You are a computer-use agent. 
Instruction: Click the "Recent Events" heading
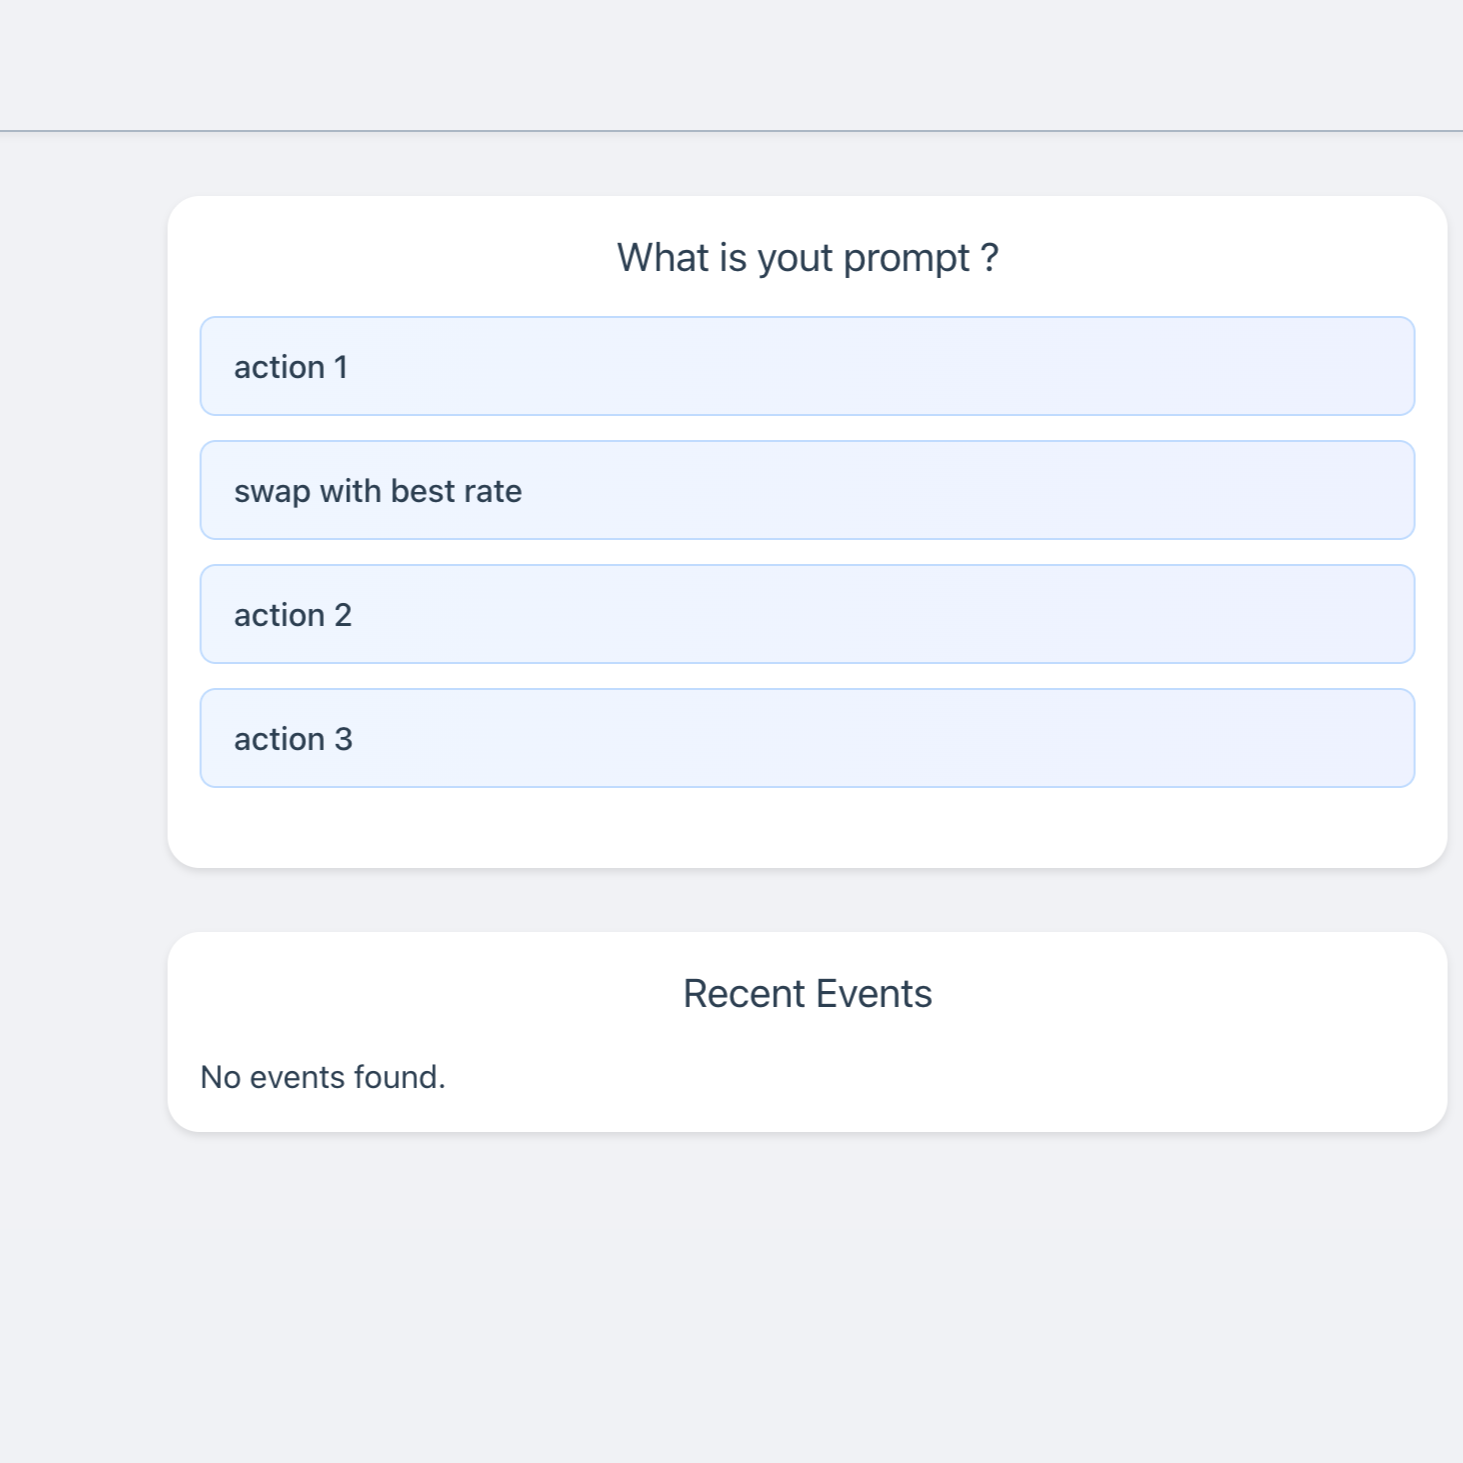(807, 994)
